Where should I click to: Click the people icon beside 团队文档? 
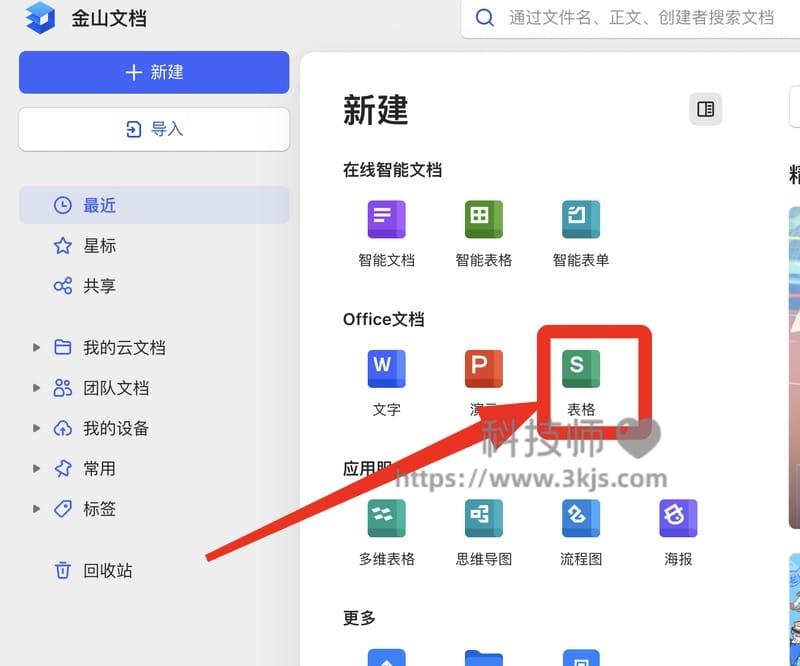coord(63,388)
